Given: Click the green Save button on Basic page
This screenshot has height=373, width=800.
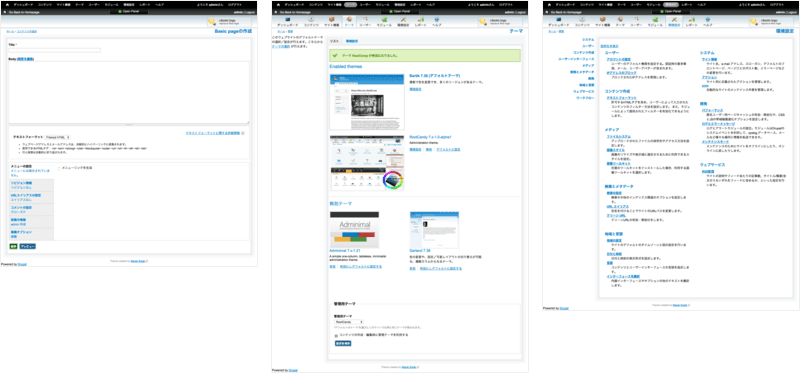Looking at the screenshot, I should 13,246.
